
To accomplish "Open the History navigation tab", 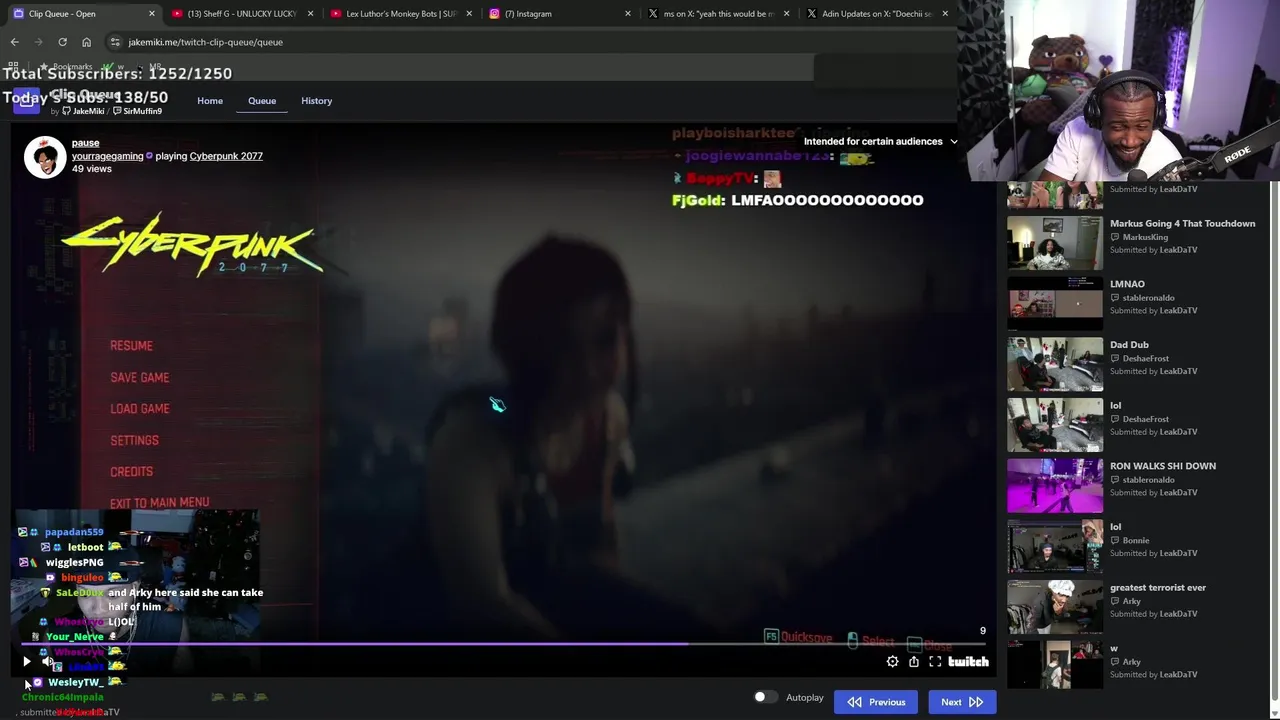I will pyautogui.click(x=317, y=101).
